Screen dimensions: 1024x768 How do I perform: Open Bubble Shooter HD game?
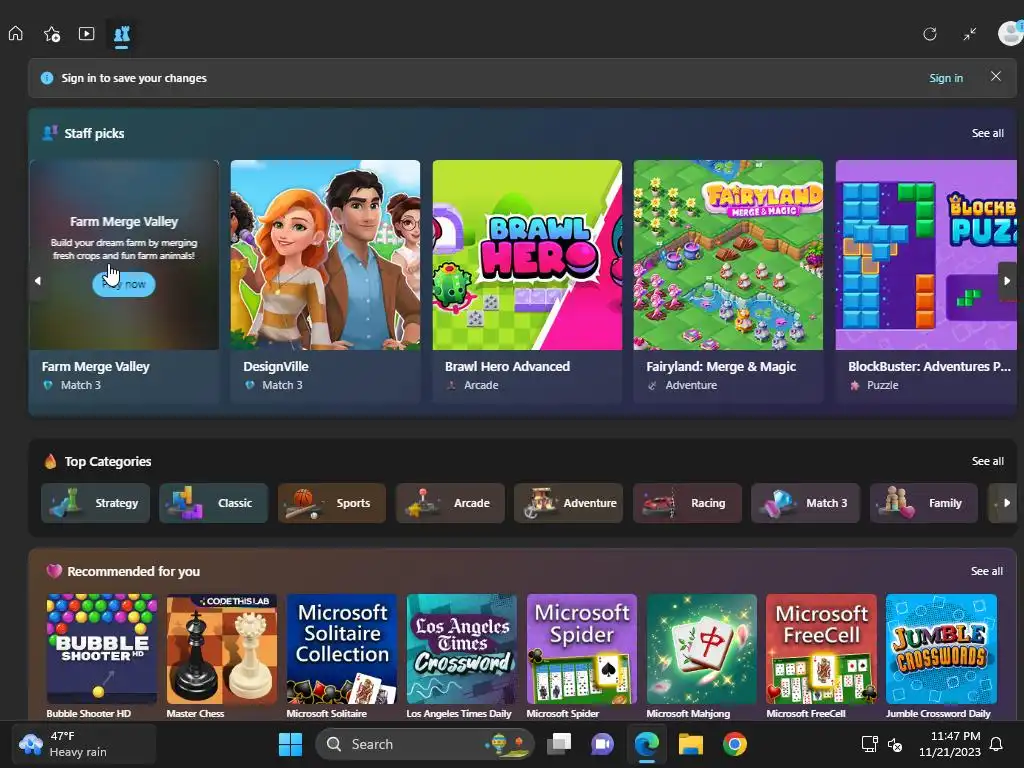pos(102,648)
